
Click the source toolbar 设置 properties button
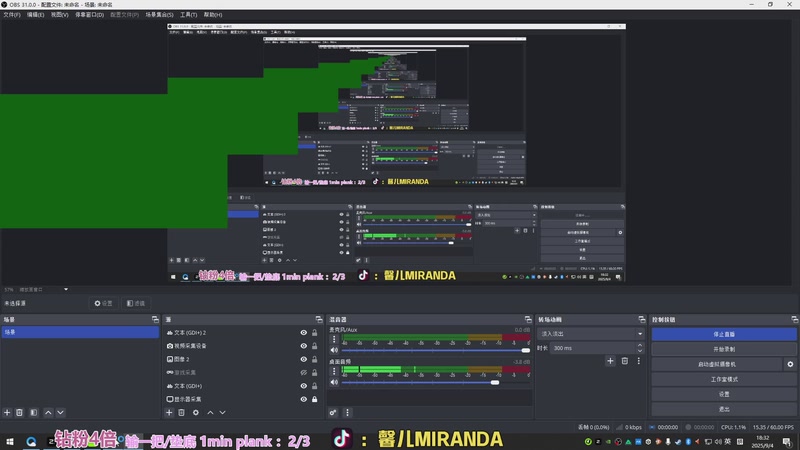pos(103,303)
